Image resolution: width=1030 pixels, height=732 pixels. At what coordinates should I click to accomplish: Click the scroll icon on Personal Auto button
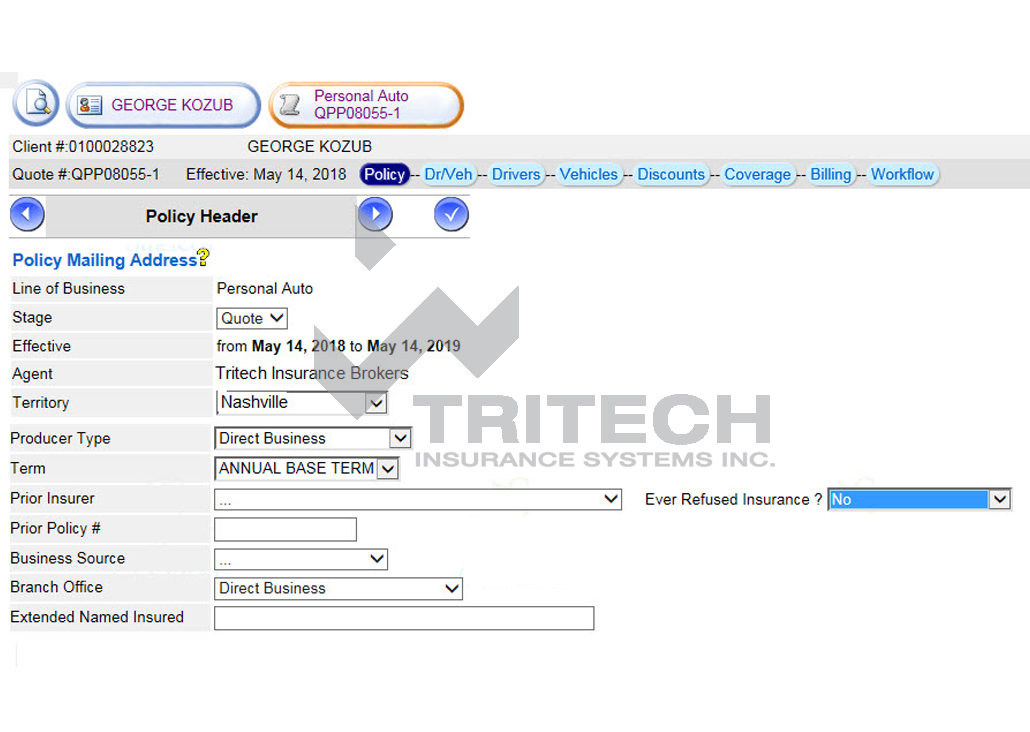click(x=291, y=104)
